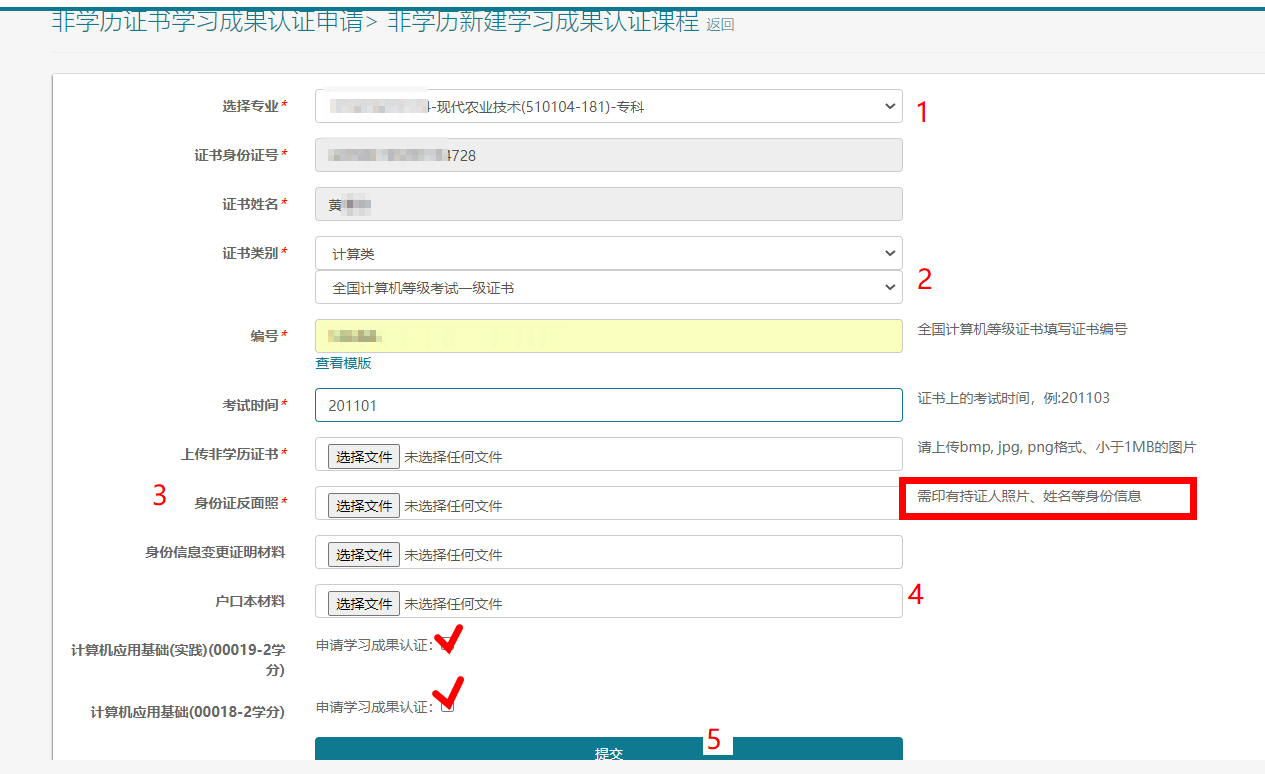Check 申请学习成果认证 for 计算机应用基础(实践)
This screenshot has width=1265, height=774.
click(x=447, y=642)
